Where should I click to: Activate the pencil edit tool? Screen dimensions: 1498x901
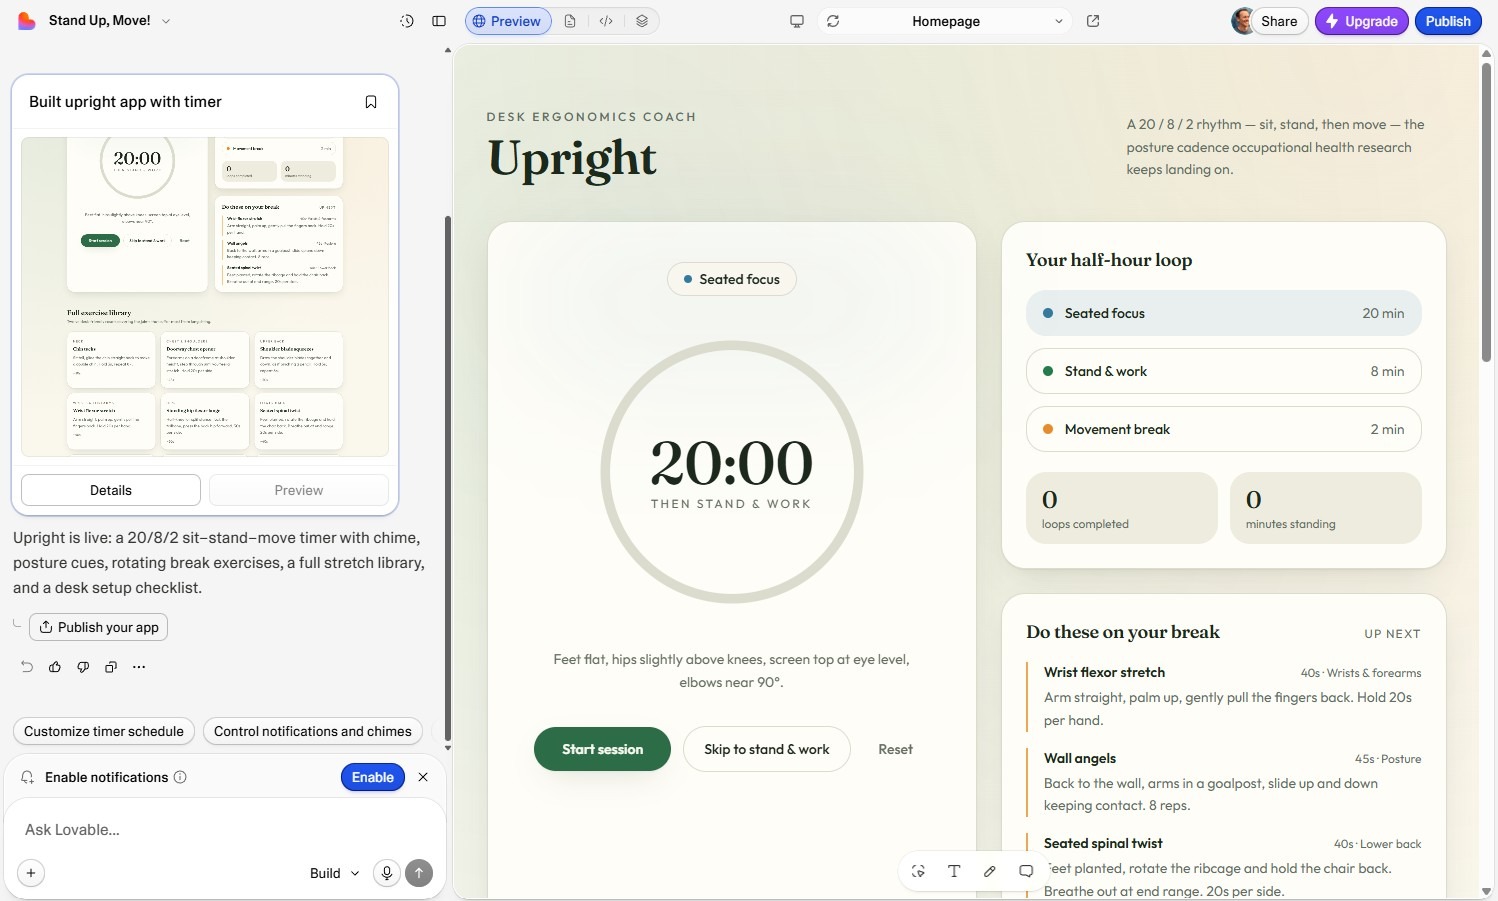point(990,871)
